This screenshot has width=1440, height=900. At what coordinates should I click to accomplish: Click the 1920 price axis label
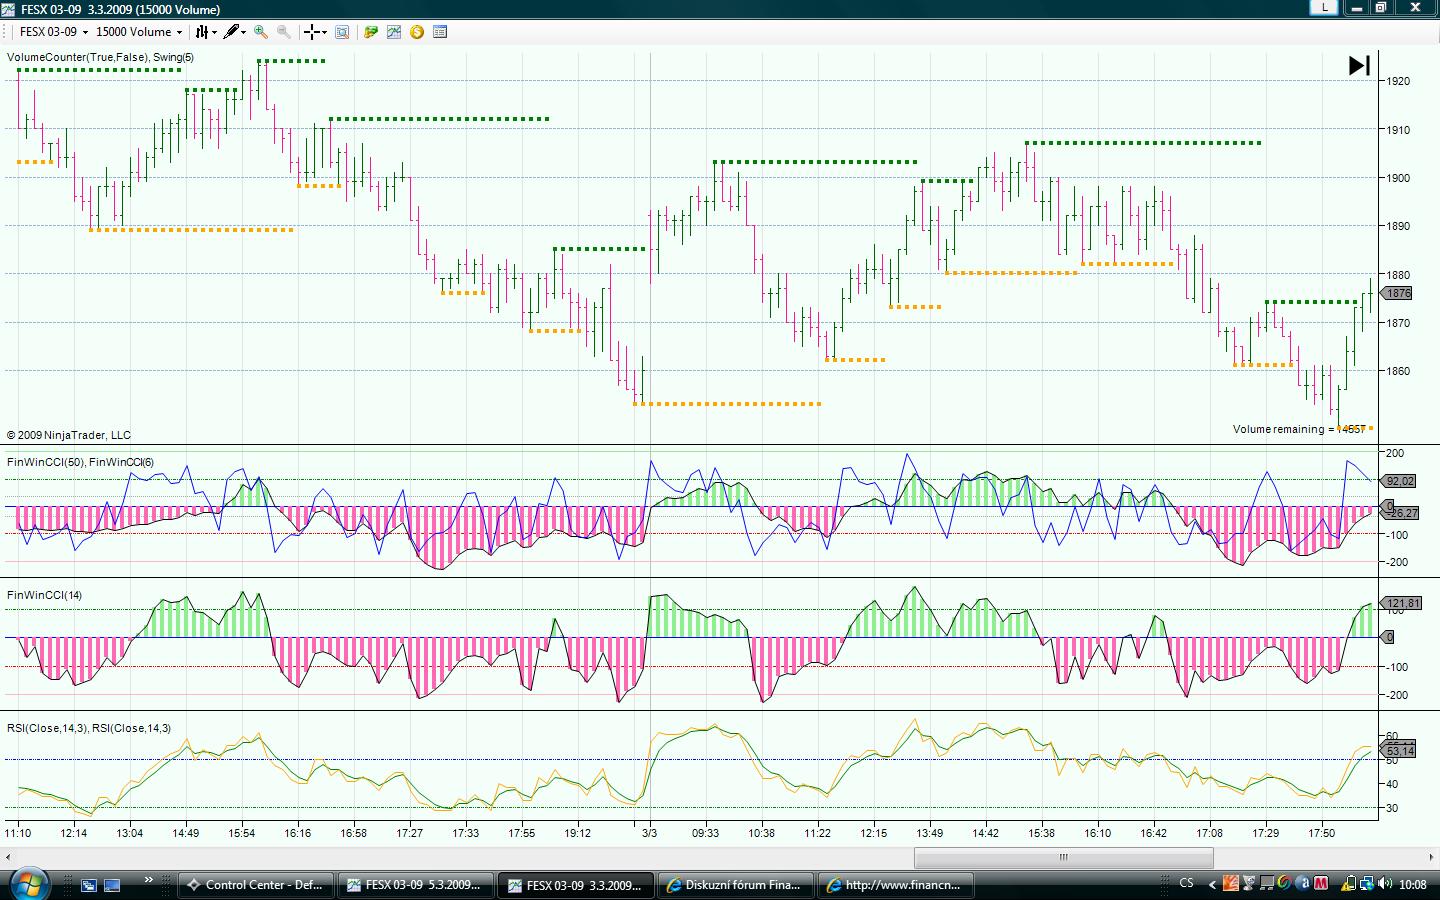[1398, 81]
